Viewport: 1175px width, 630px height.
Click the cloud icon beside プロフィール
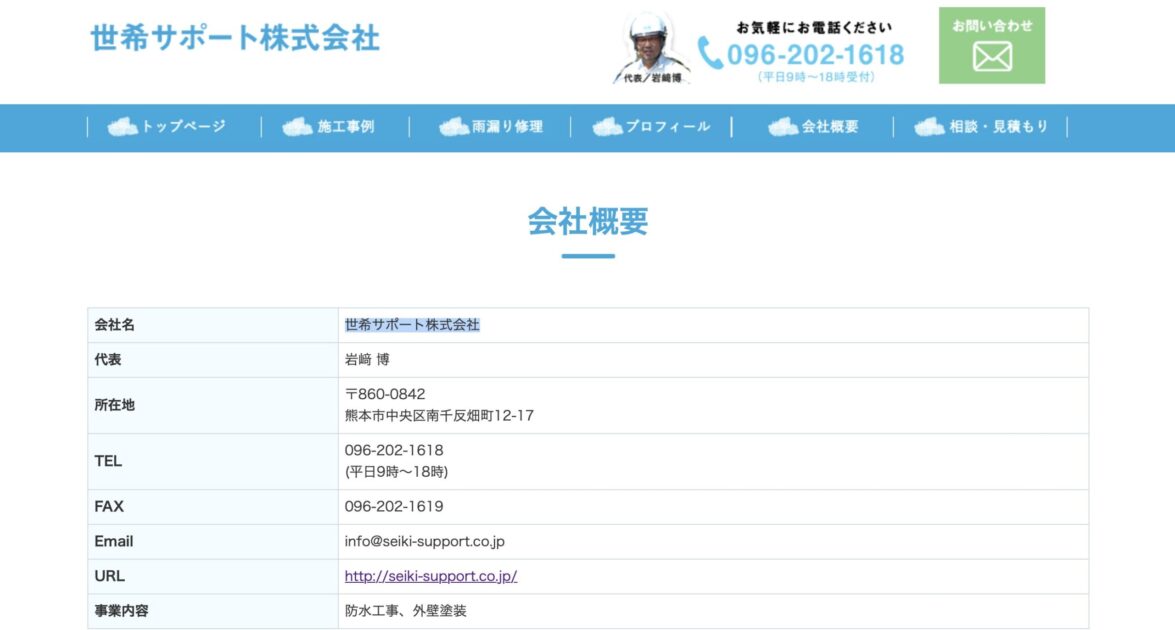[607, 127]
